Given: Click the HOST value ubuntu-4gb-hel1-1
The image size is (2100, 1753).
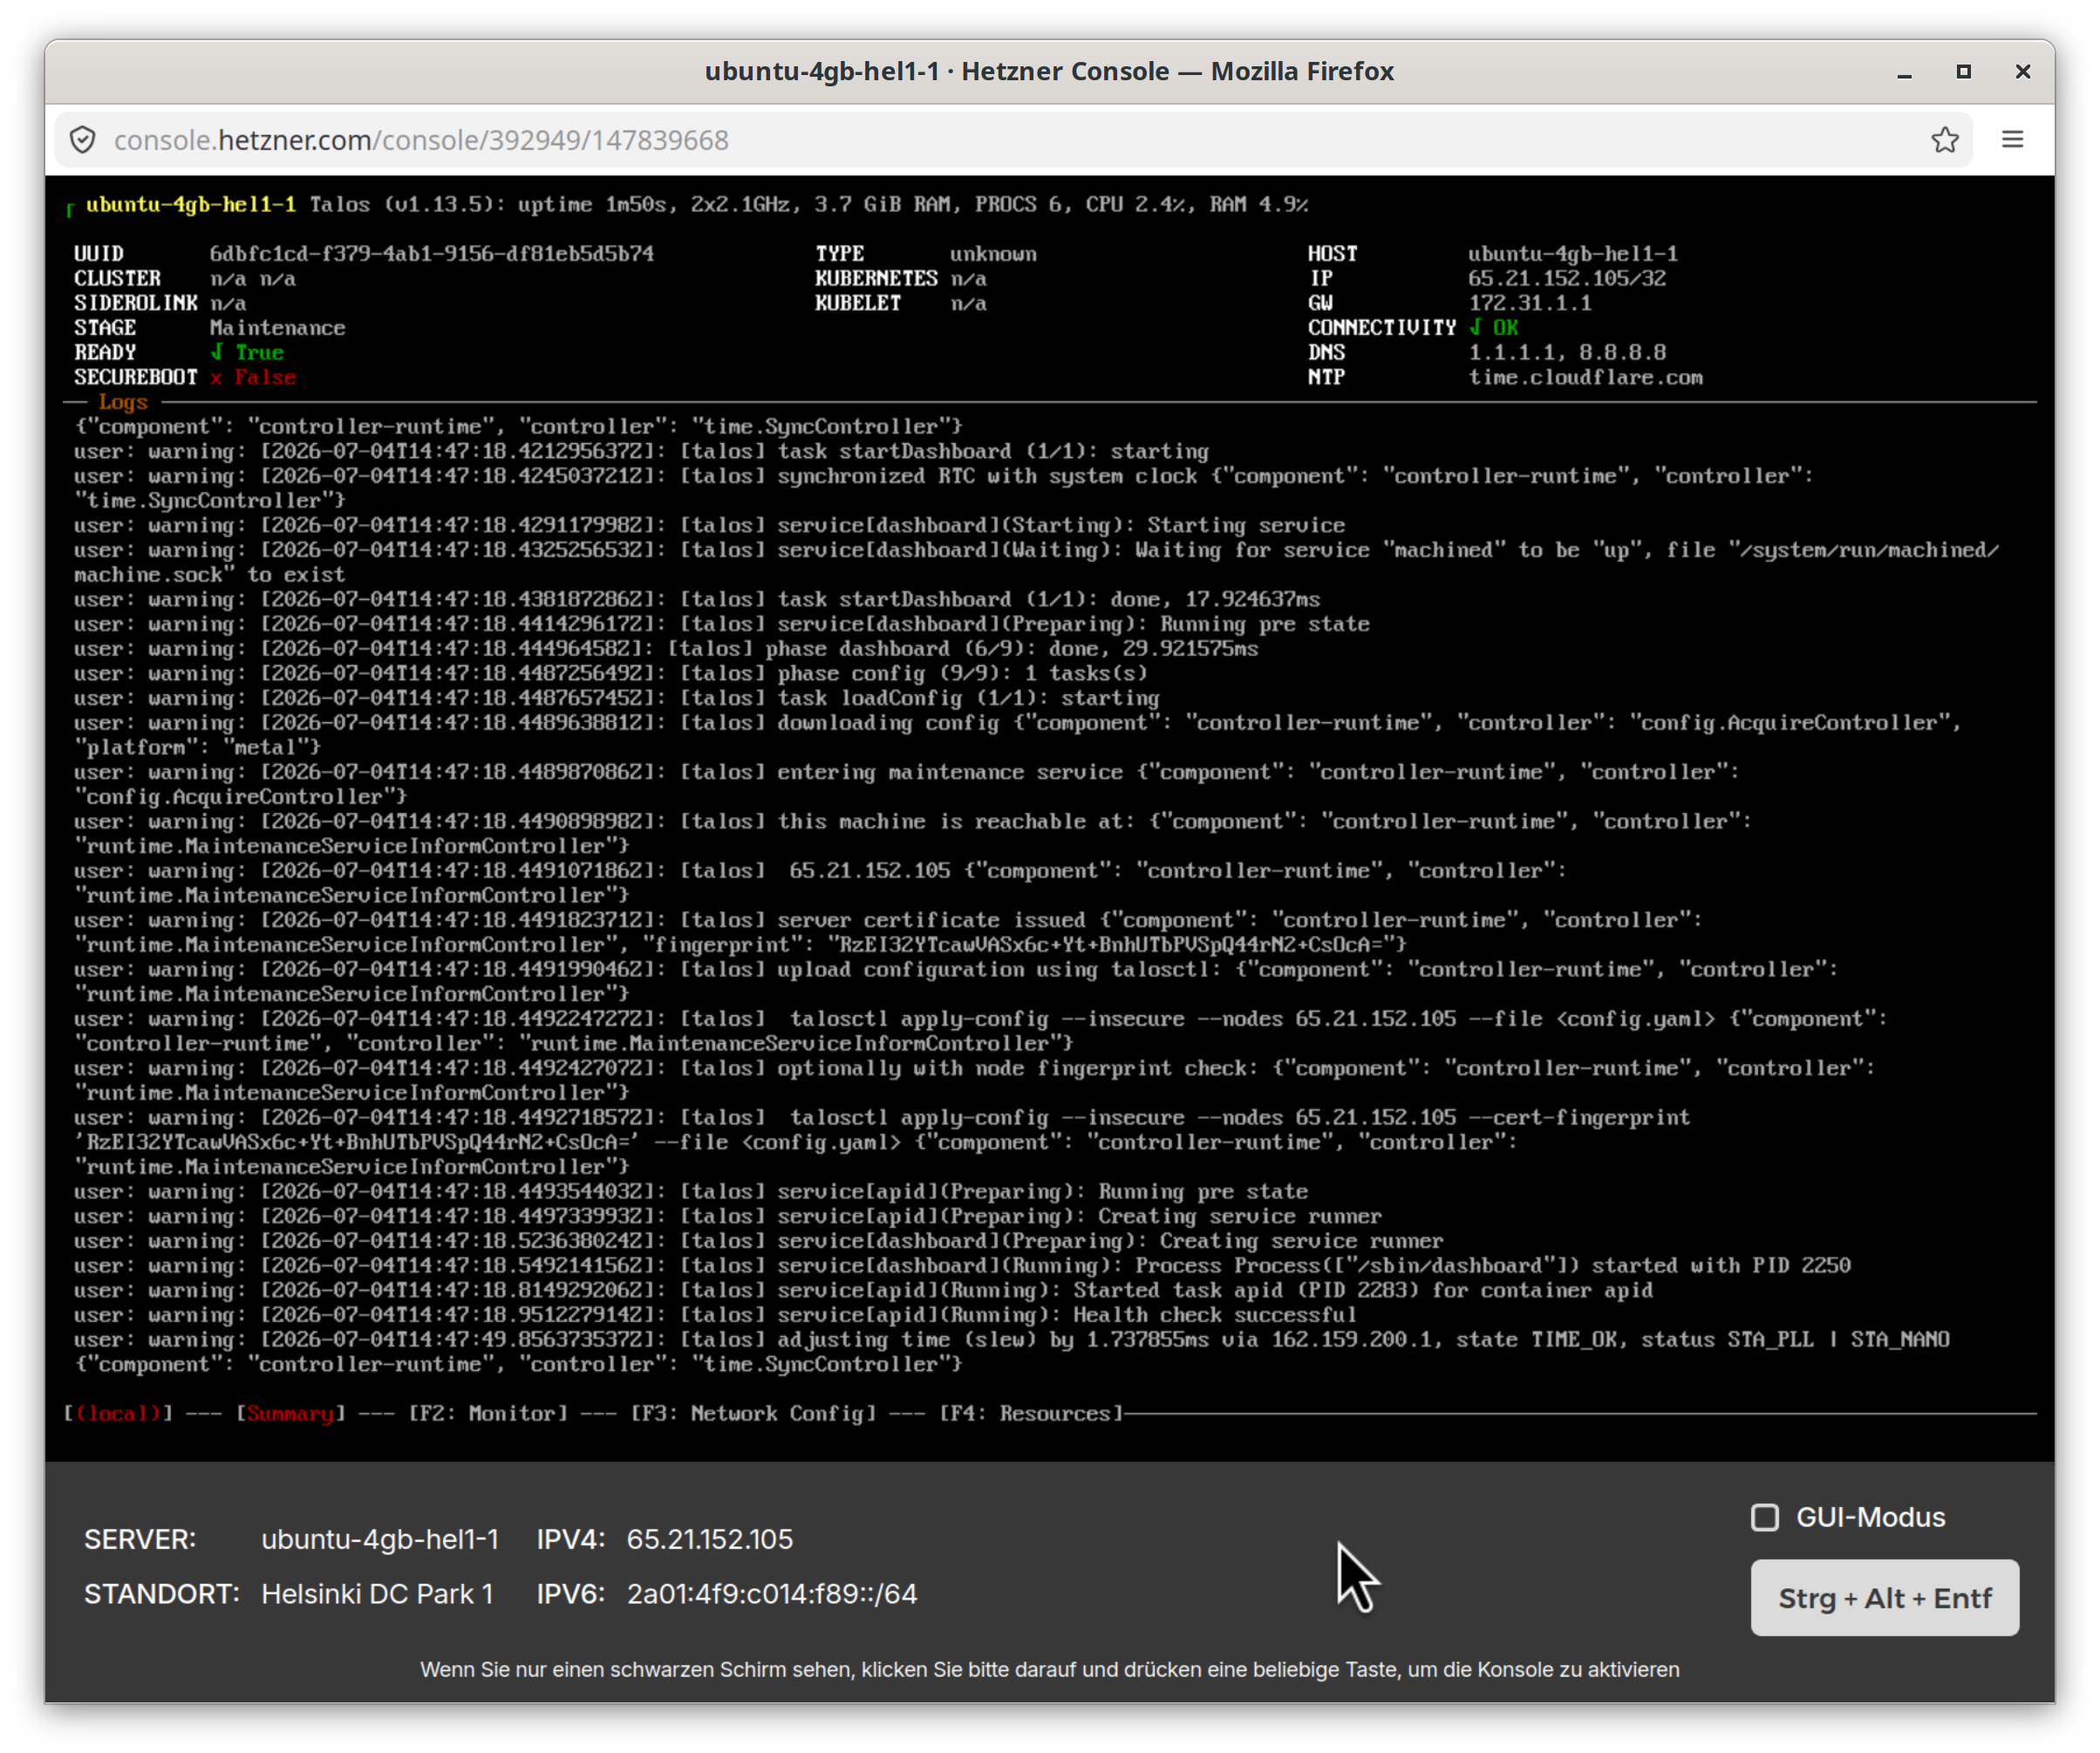Looking at the screenshot, I should tap(1573, 254).
